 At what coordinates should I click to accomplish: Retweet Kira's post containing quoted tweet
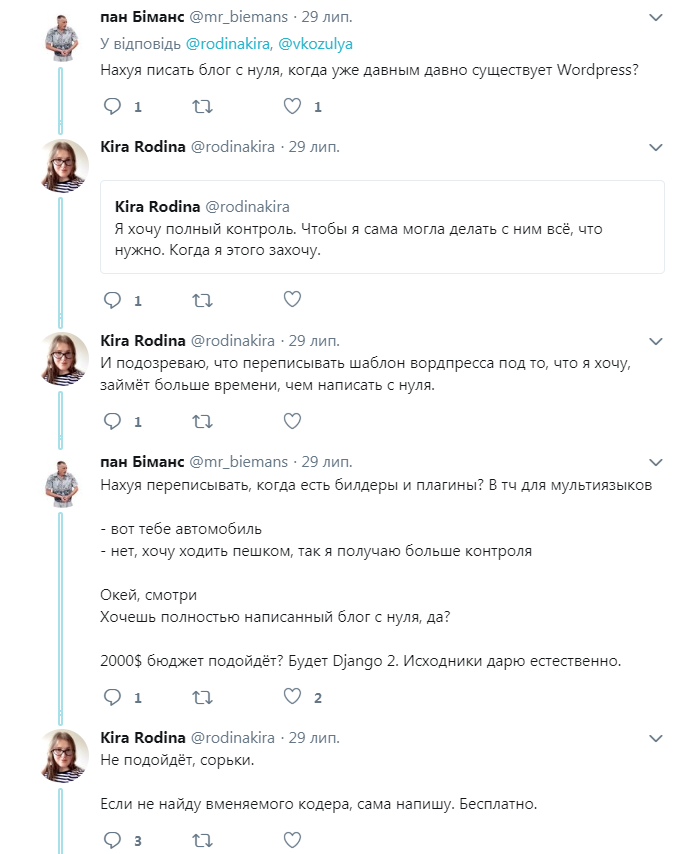click(x=202, y=299)
